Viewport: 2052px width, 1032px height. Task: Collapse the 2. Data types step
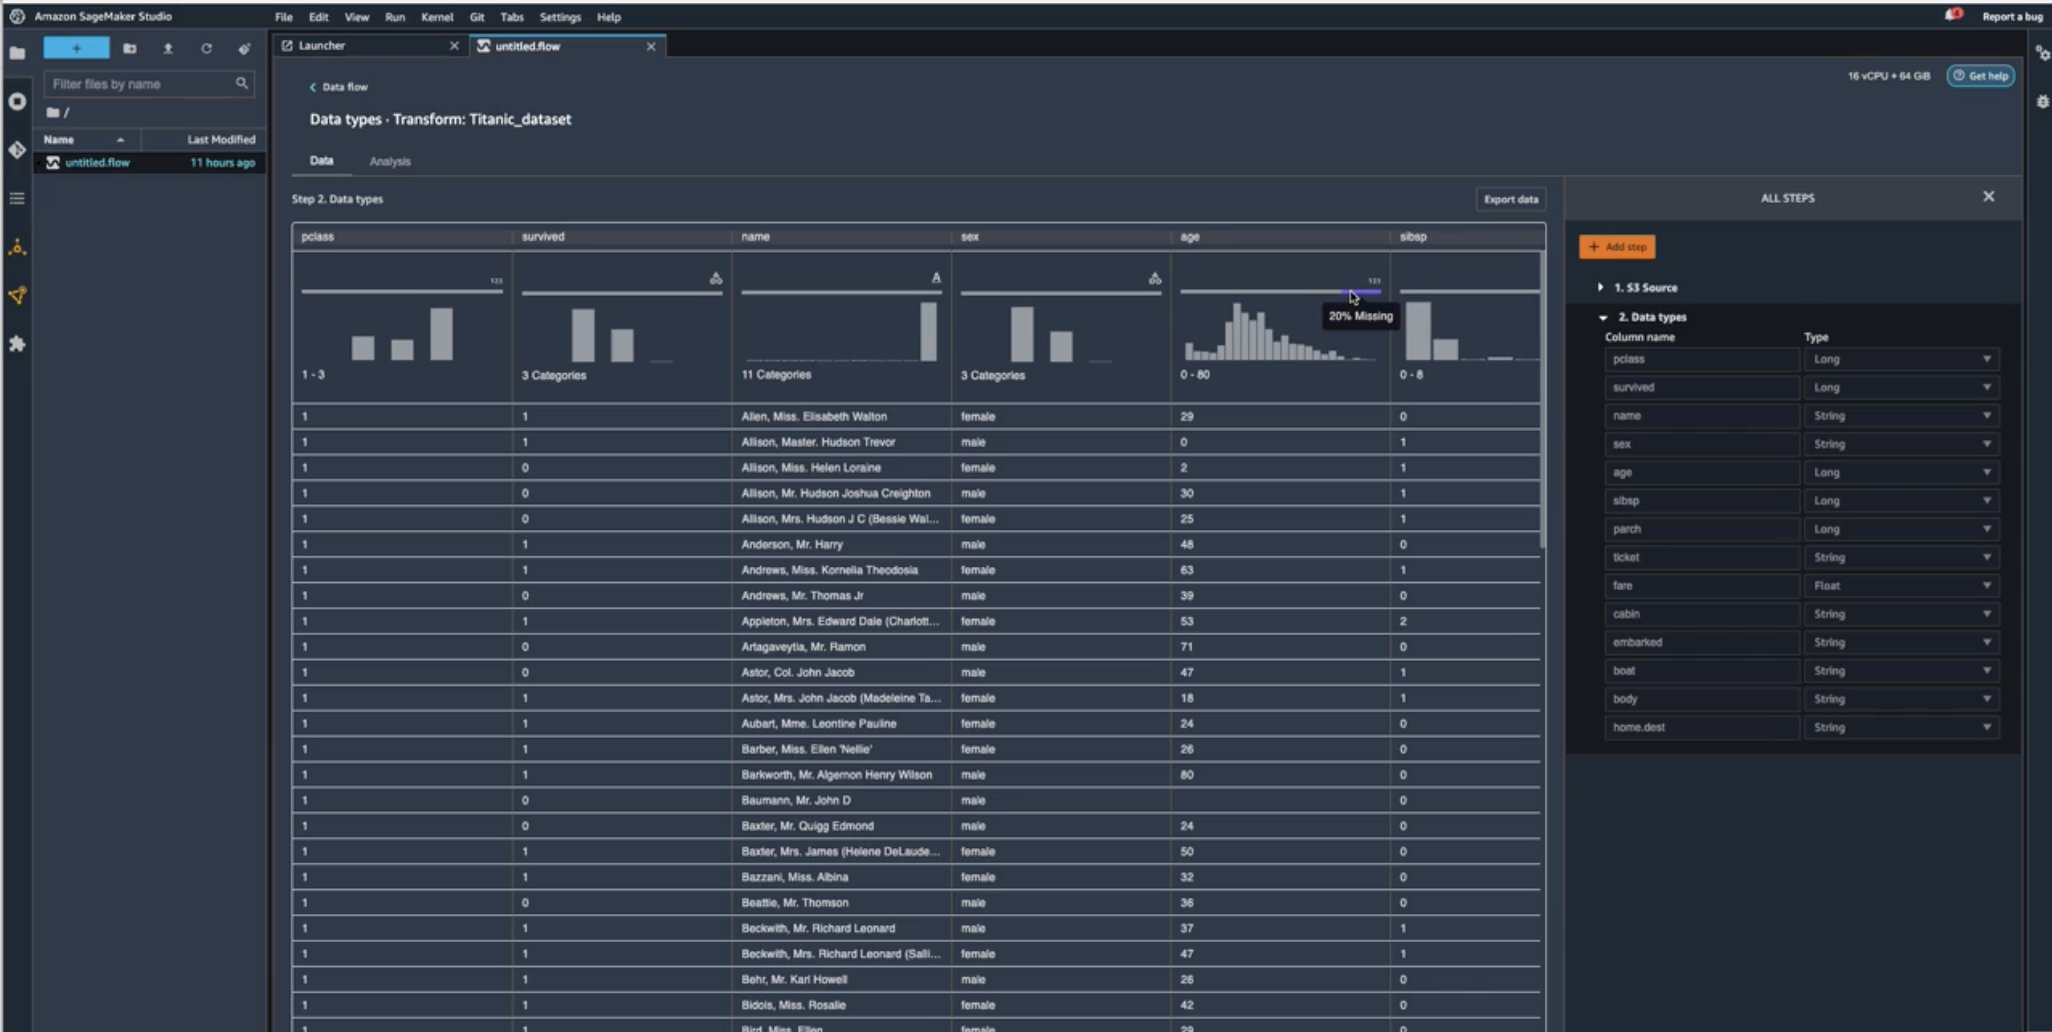tap(1603, 317)
